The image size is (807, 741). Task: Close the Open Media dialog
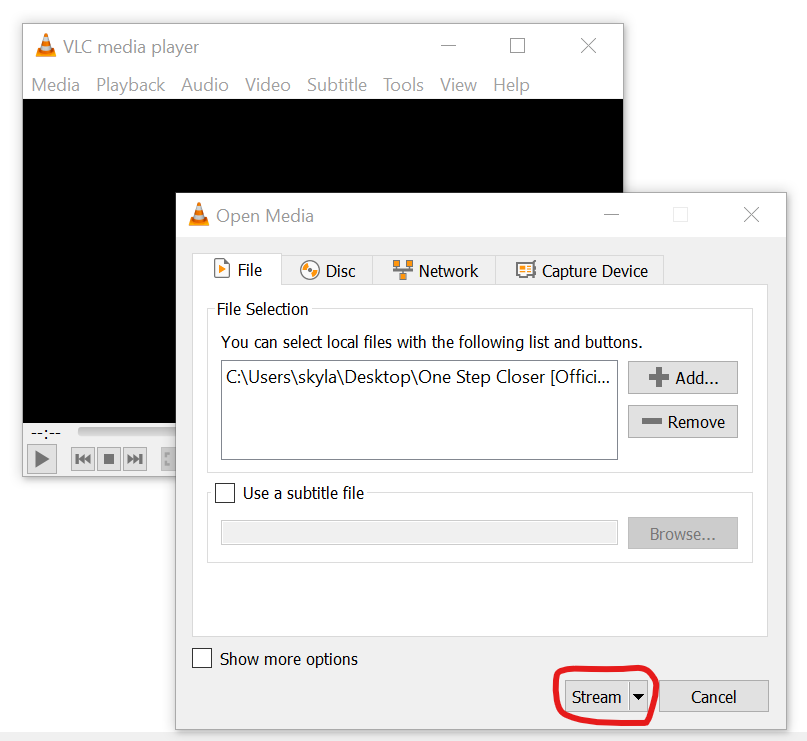(751, 215)
